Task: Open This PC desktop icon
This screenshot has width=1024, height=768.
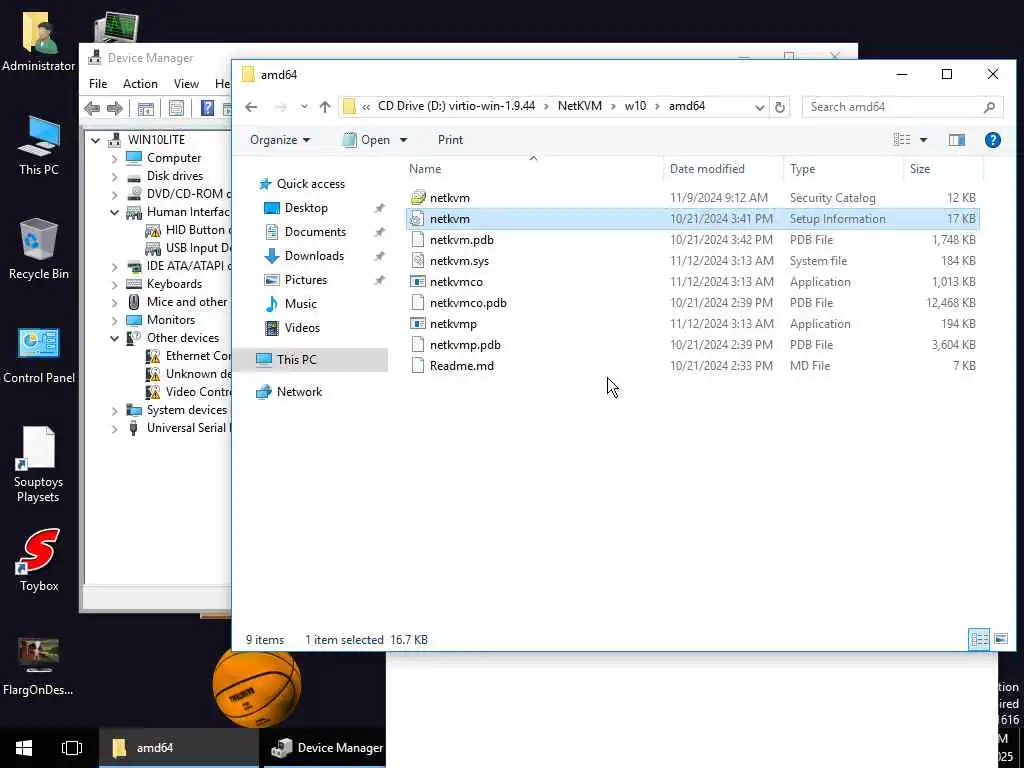Action: pos(39,146)
